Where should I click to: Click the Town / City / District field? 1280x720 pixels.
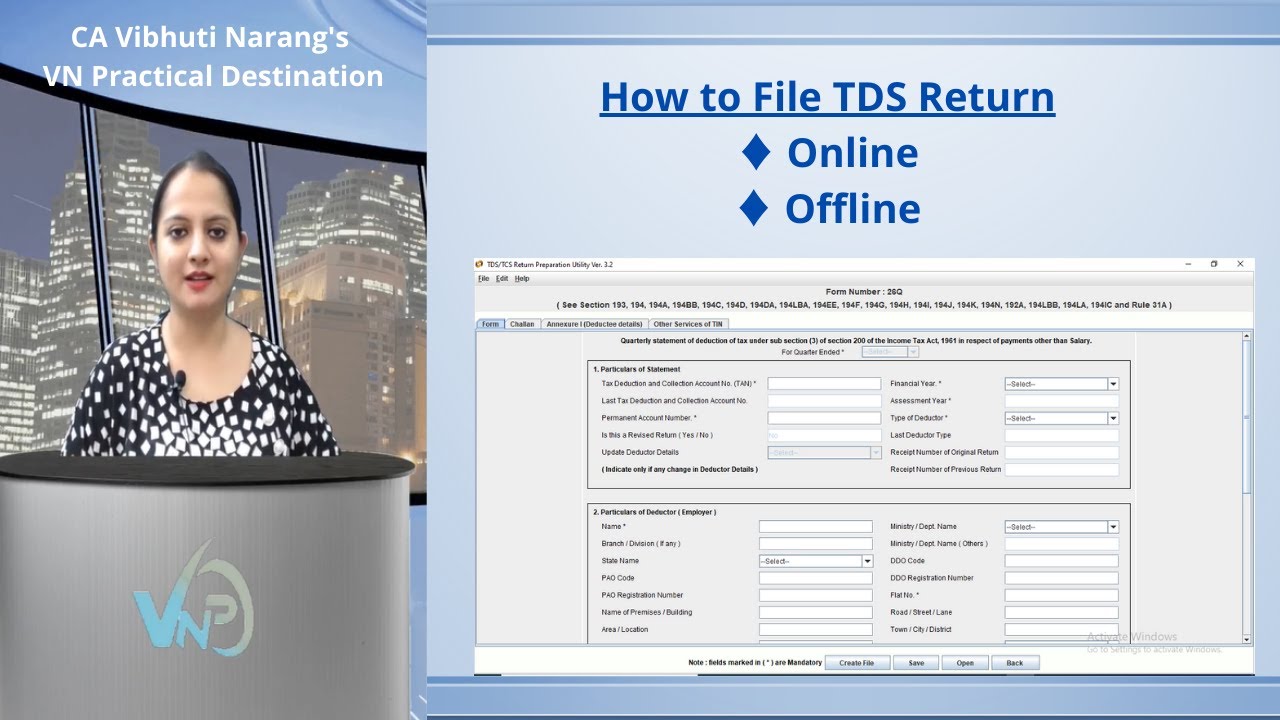[1061, 630]
